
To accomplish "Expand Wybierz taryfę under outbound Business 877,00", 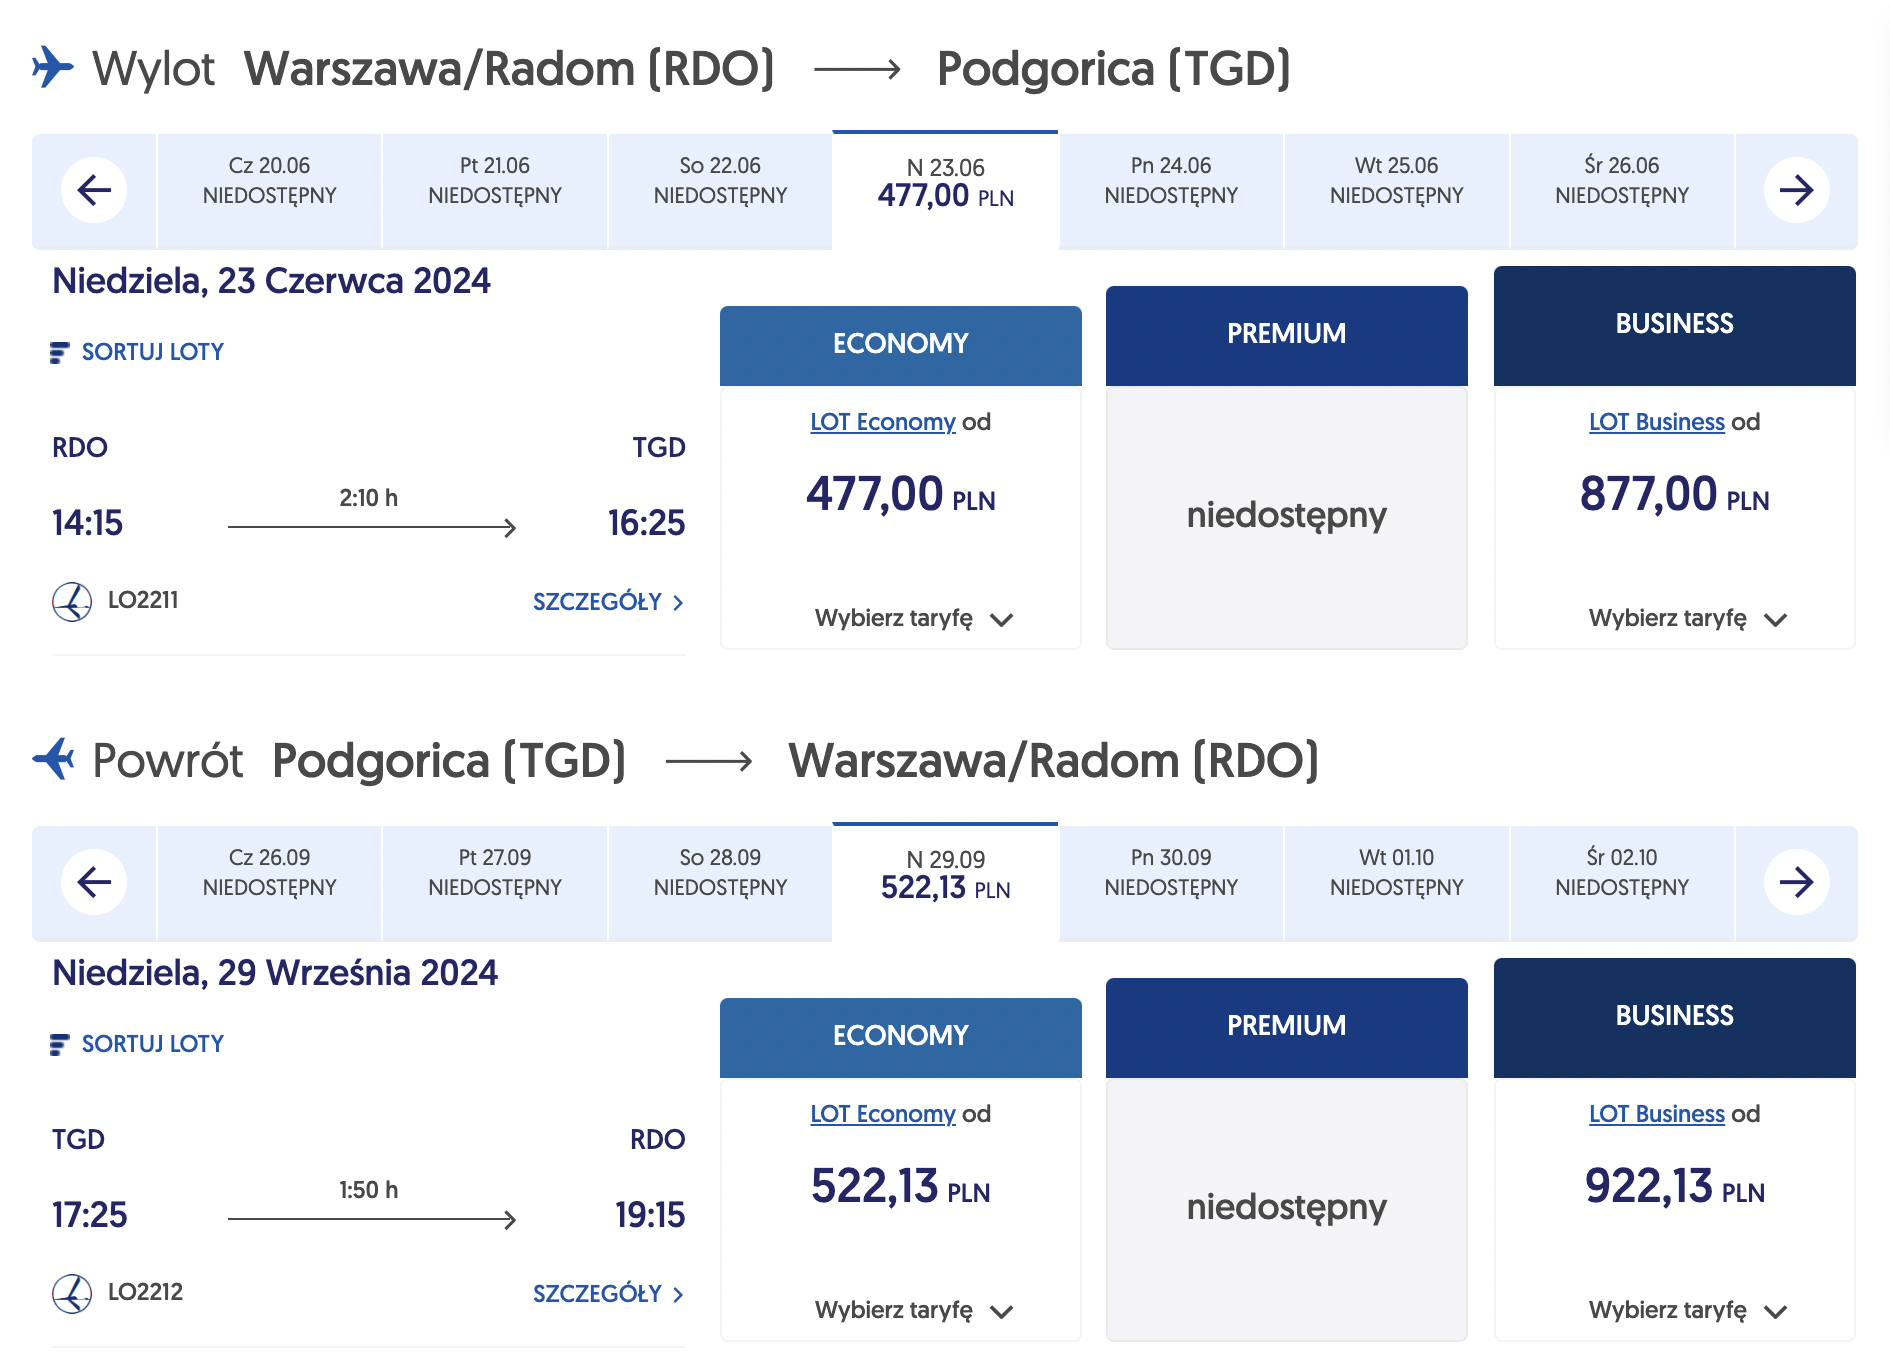I will click(x=1688, y=619).
